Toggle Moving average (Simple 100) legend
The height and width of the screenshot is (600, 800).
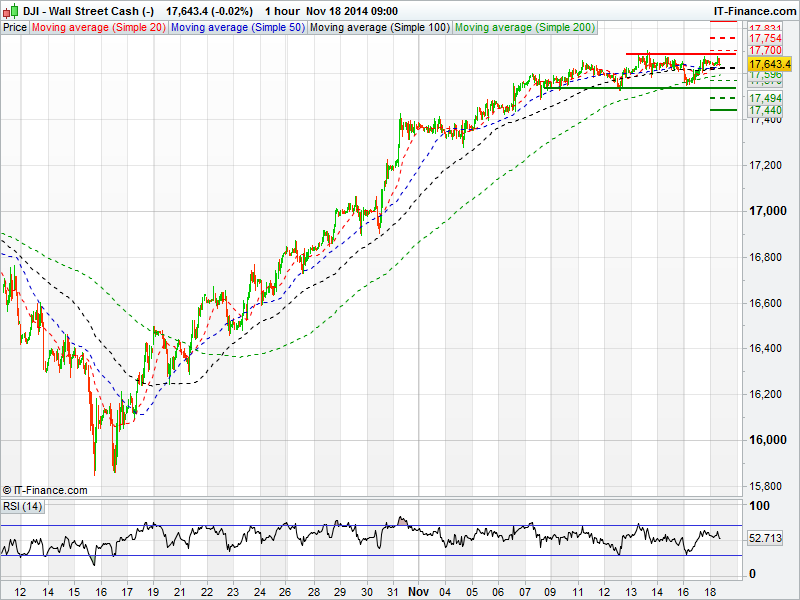[x=379, y=27]
